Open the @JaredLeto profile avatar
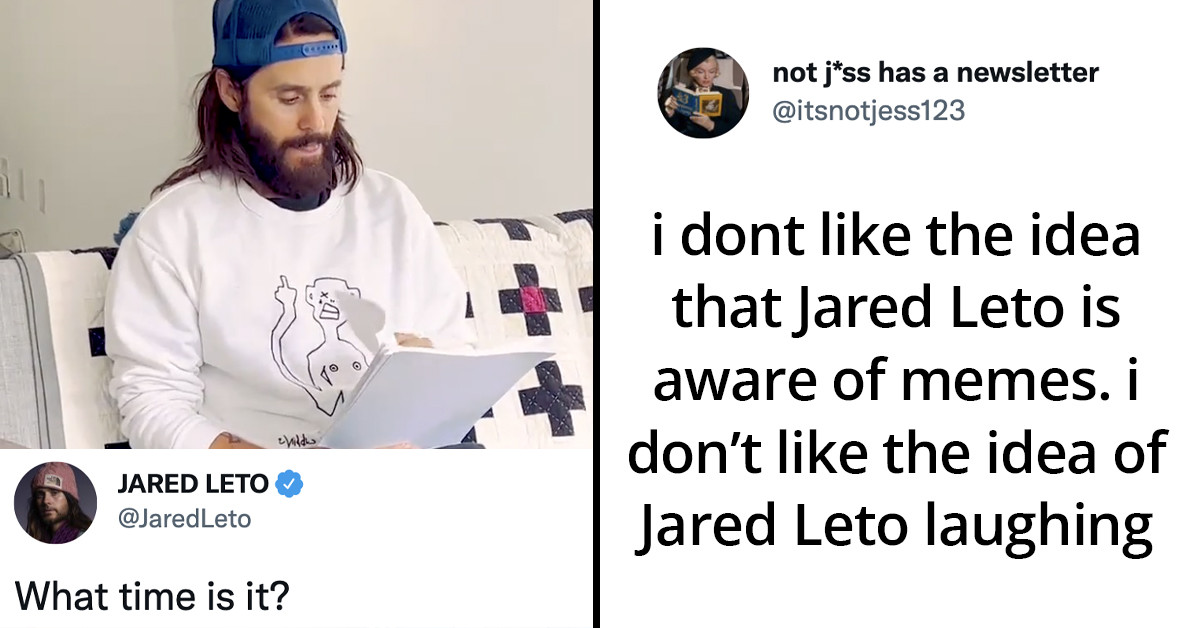This screenshot has width=1200, height=628. coord(56,503)
